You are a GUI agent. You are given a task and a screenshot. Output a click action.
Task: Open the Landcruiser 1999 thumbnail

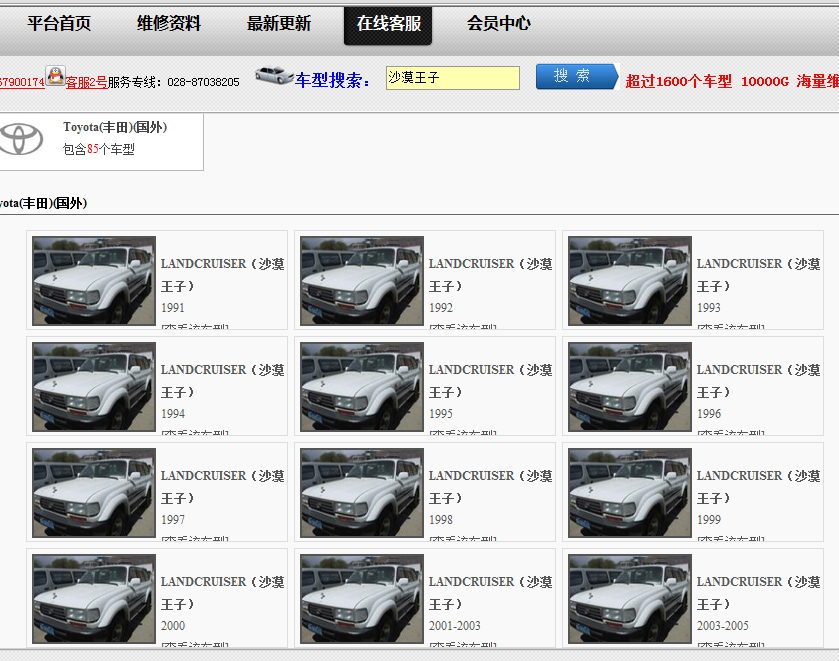coord(630,493)
